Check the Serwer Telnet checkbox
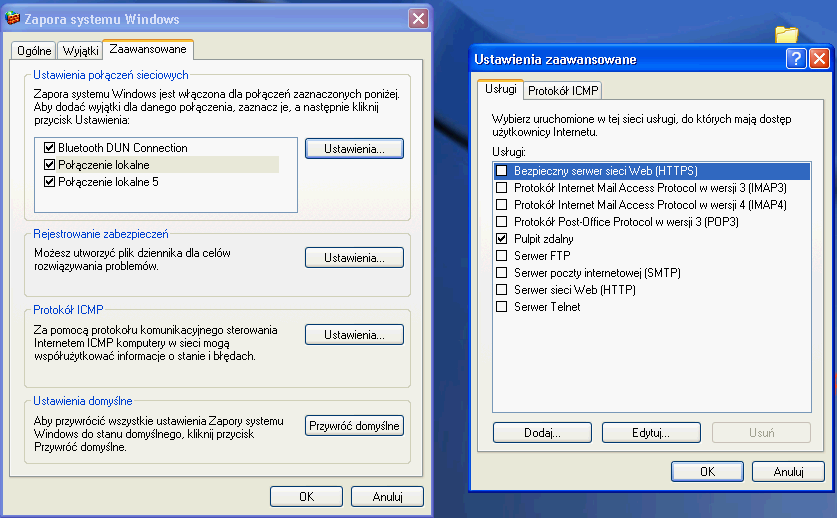 [501, 307]
